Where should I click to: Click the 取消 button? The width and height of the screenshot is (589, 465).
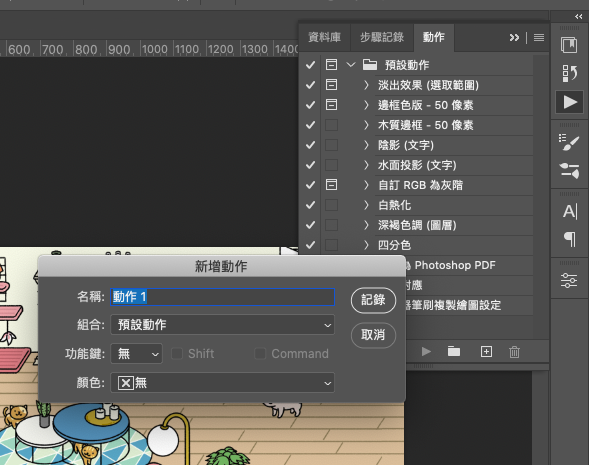(373, 335)
